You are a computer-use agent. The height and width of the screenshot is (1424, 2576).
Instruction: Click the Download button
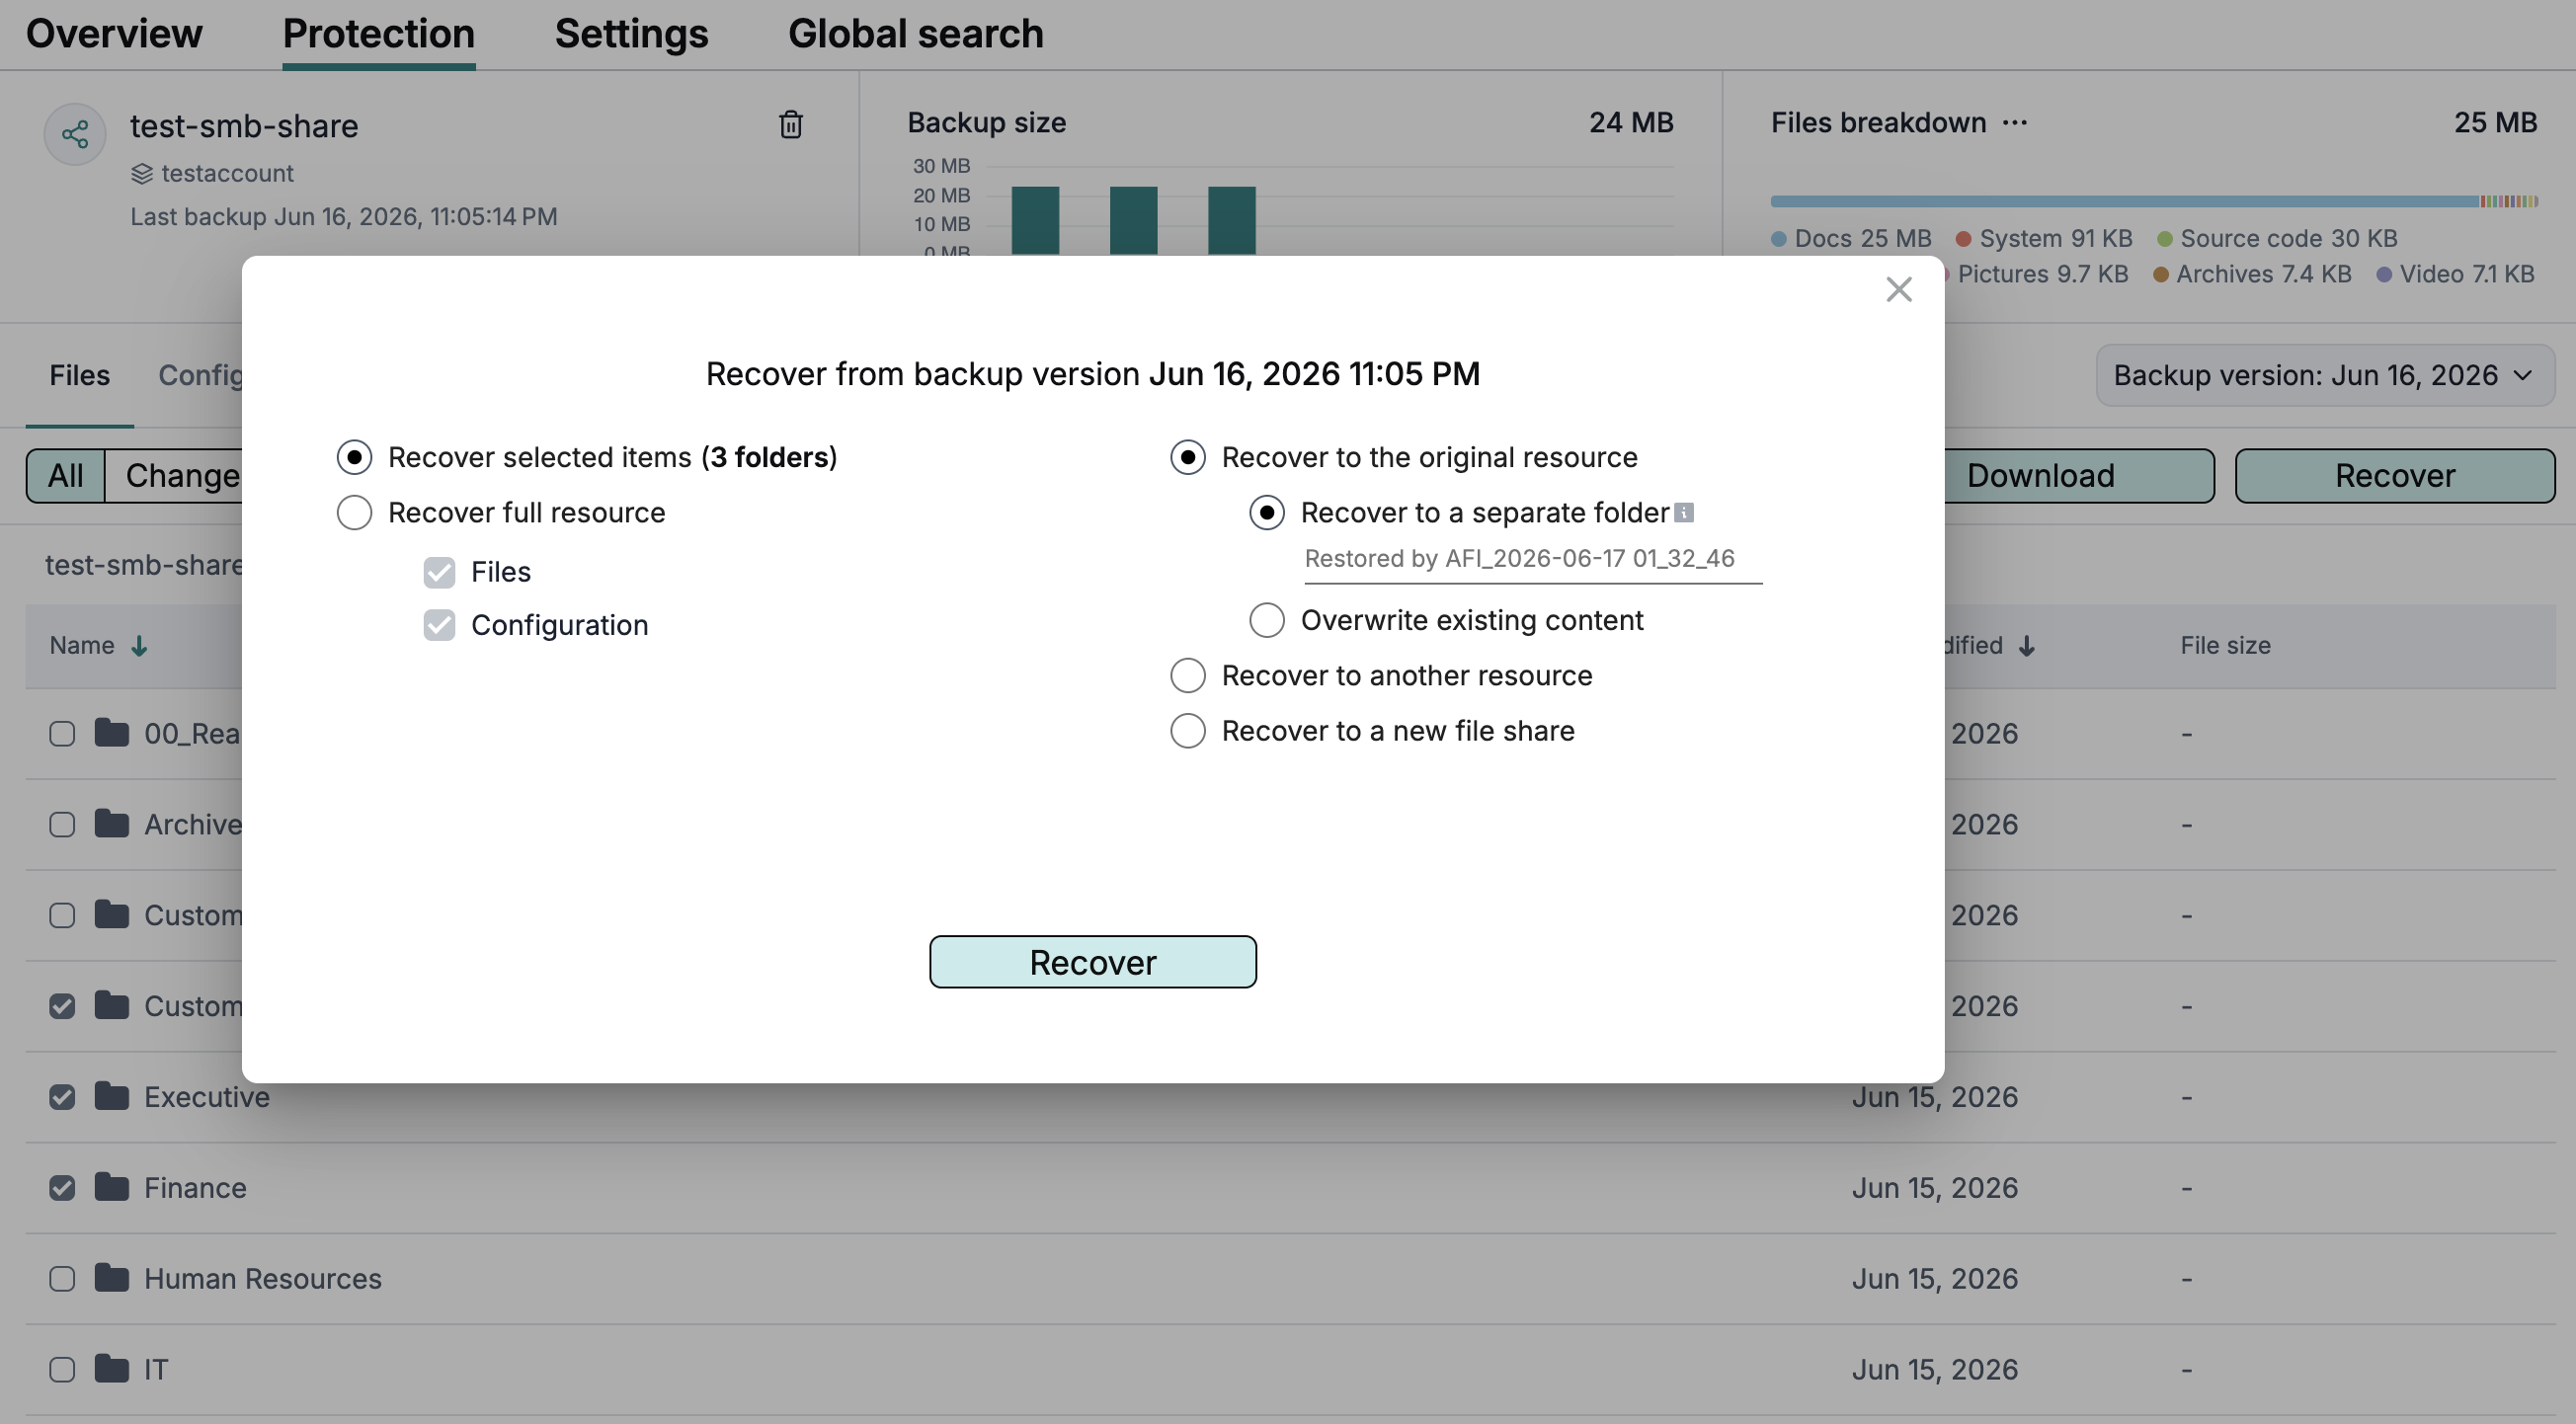coord(2078,476)
